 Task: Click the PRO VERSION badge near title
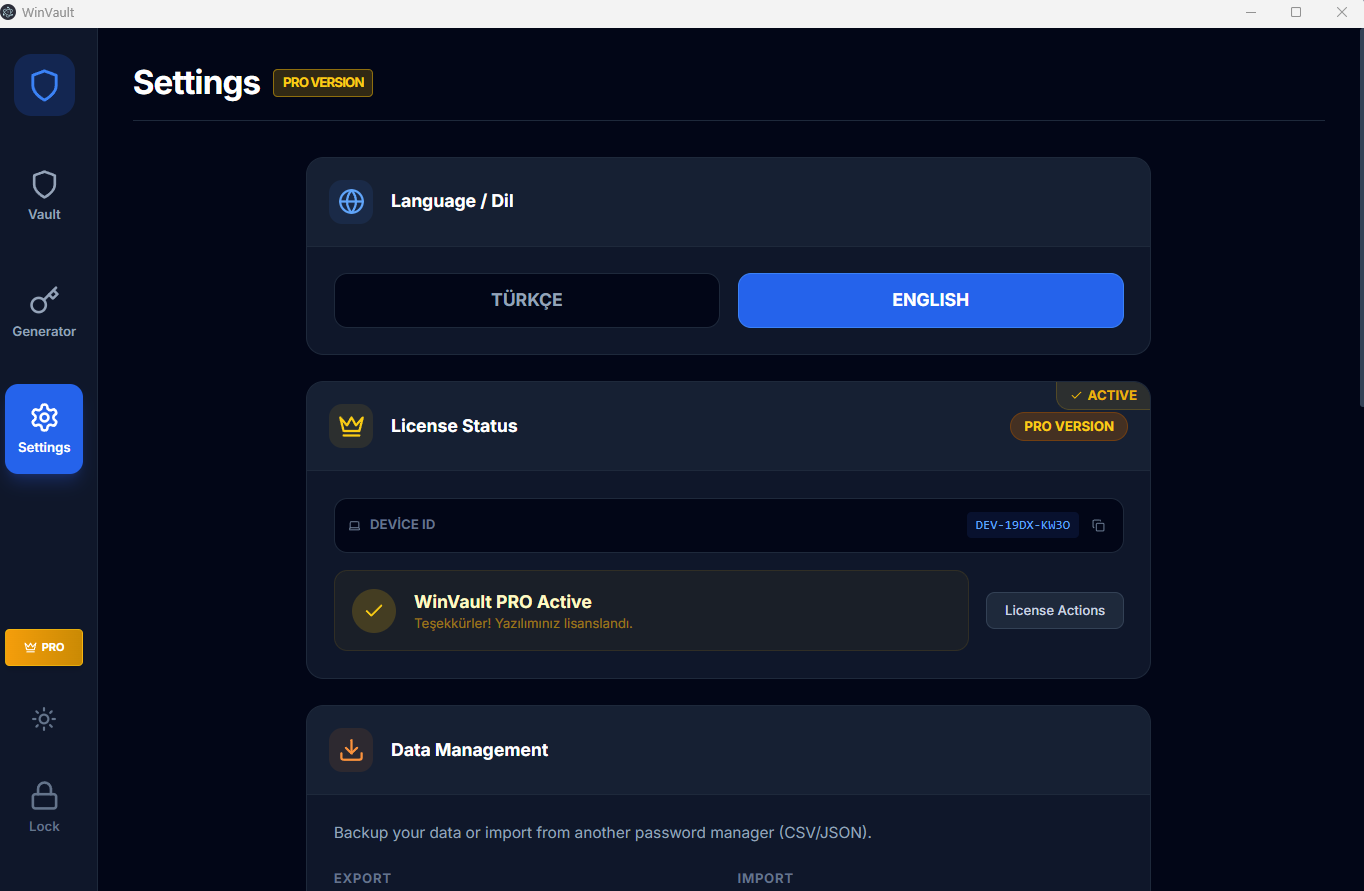(323, 83)
